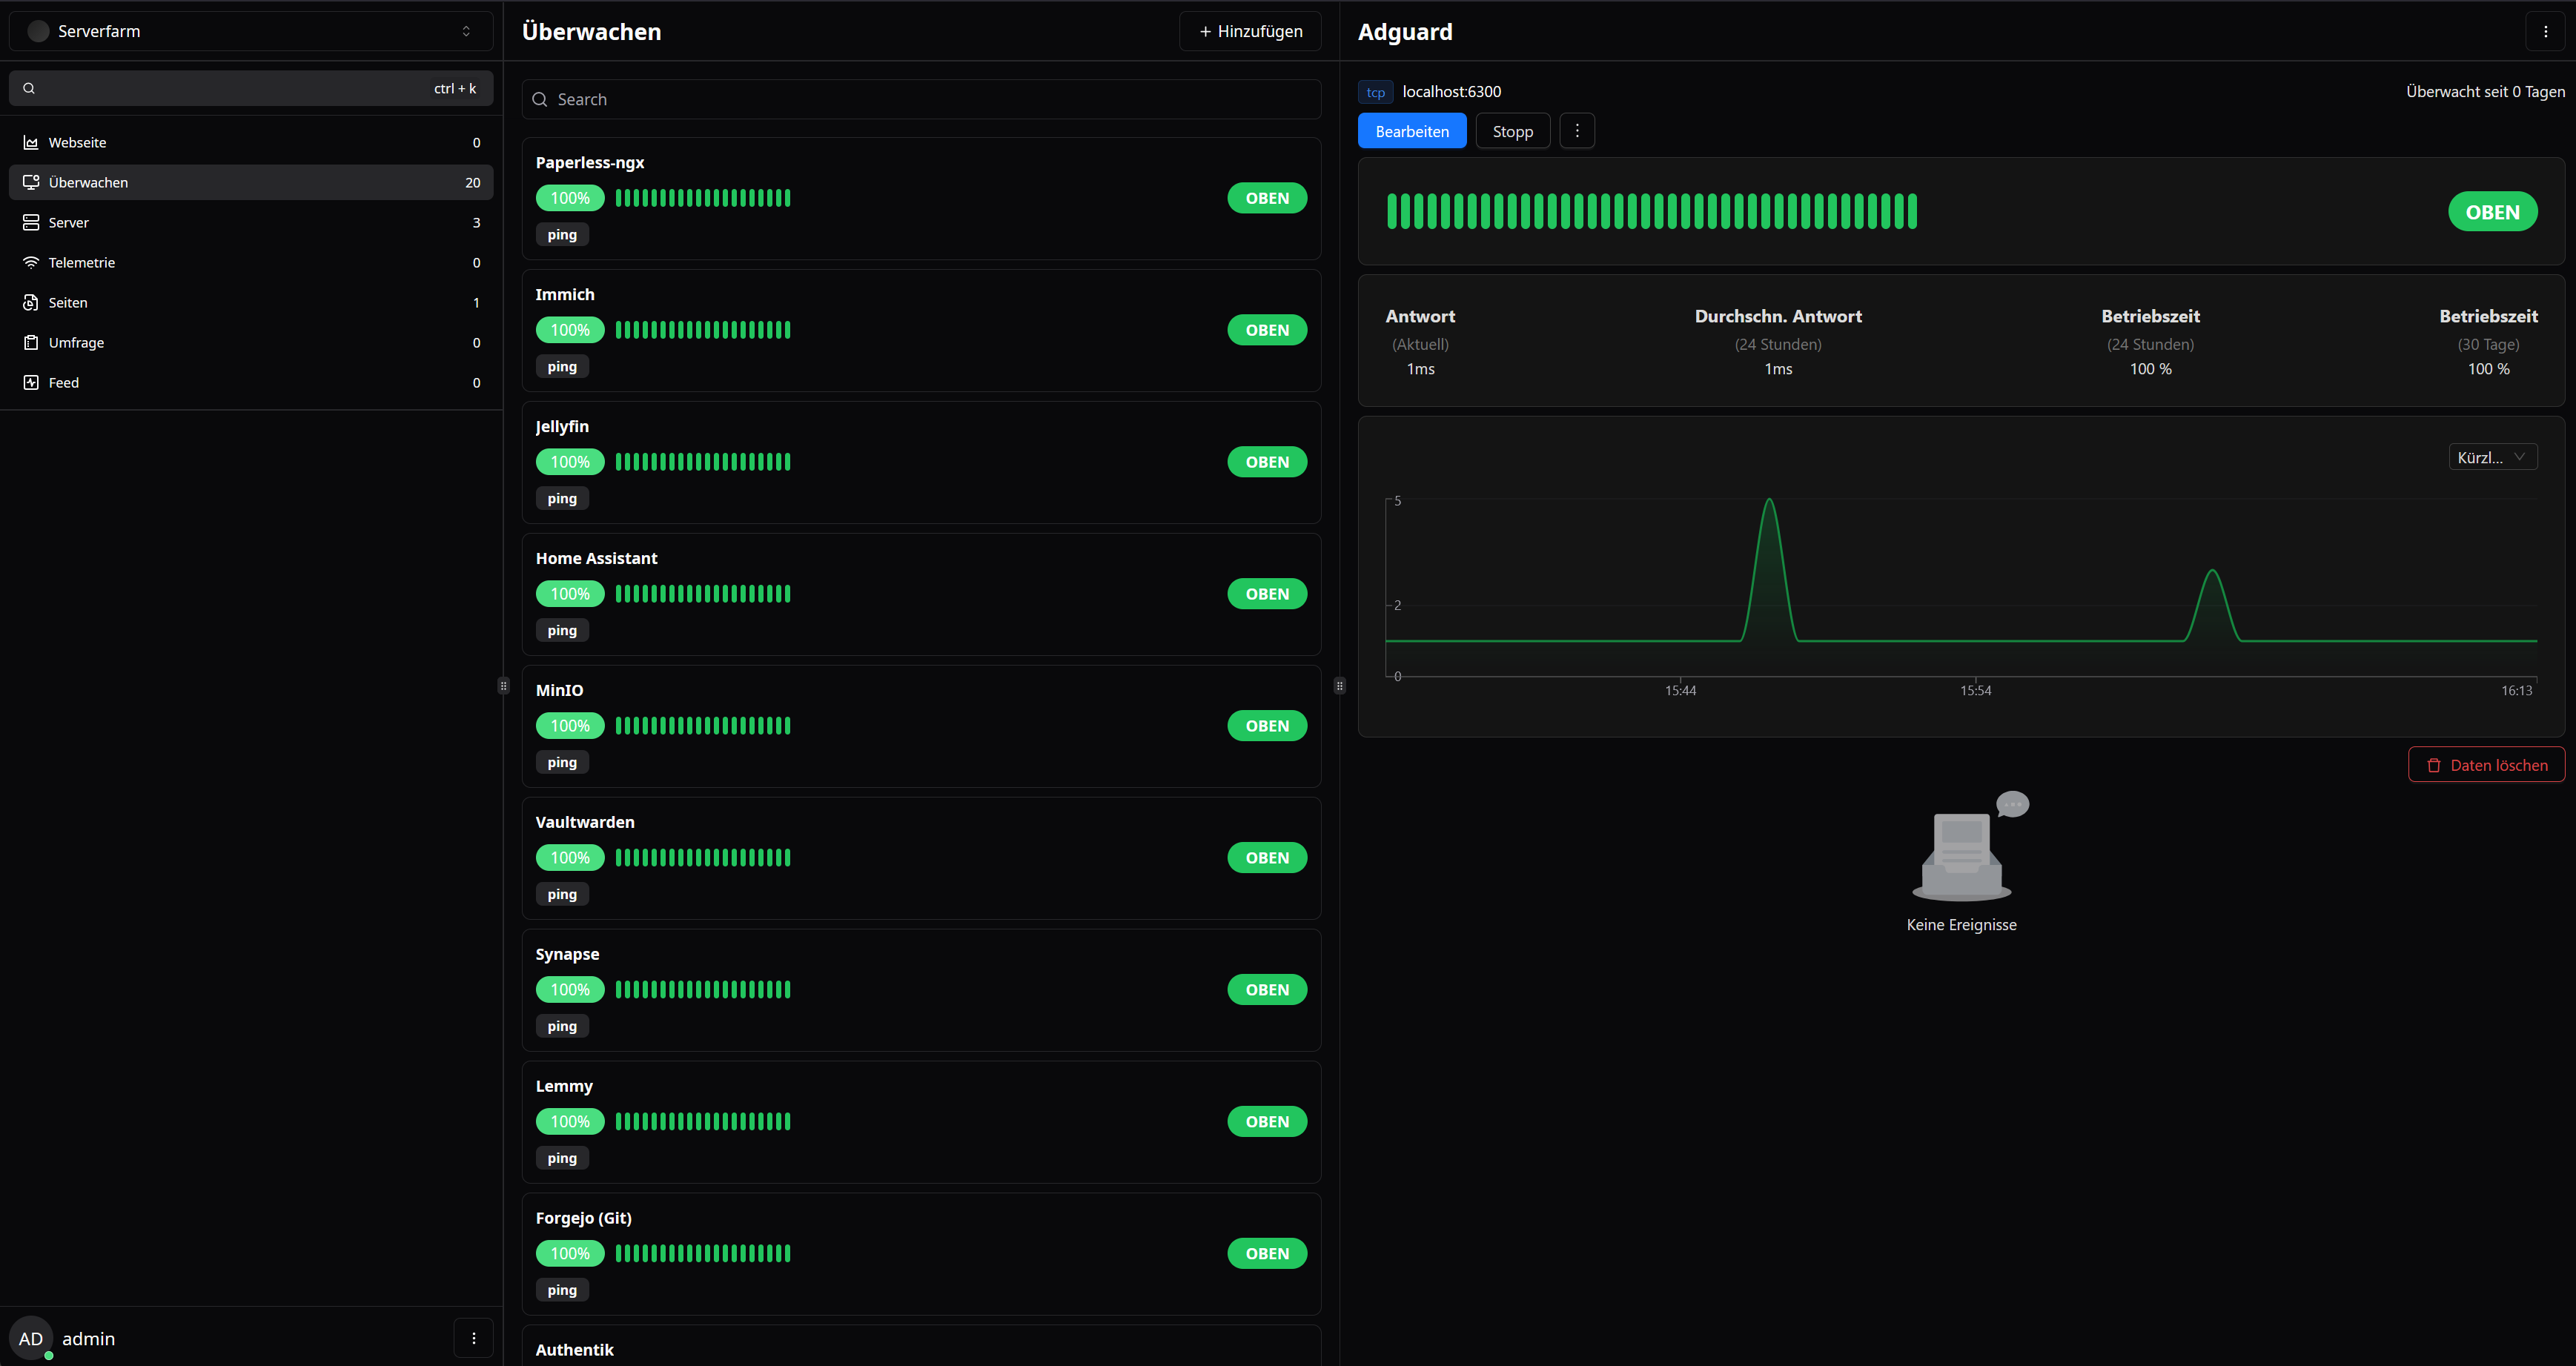Click the Seiten page icon
Screen dimensions: 2576x1366
31,302
